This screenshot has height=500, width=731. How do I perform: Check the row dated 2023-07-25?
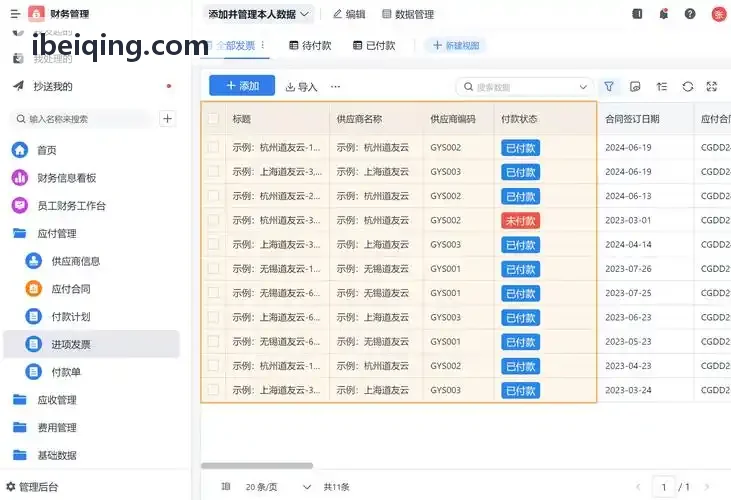coord(213,293)
